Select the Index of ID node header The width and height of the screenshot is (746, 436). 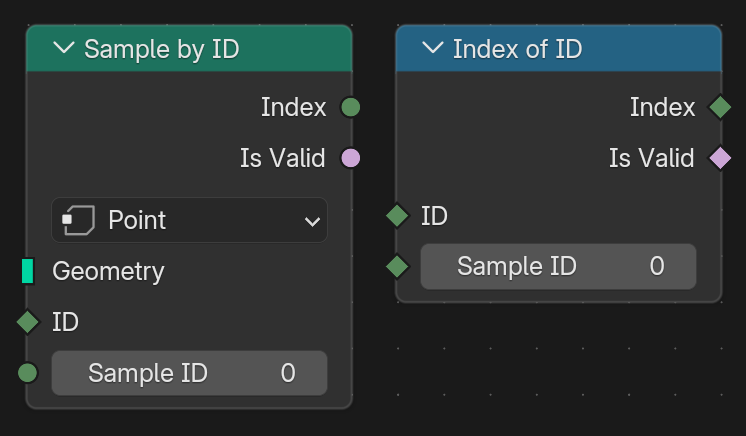coord(559,49)
